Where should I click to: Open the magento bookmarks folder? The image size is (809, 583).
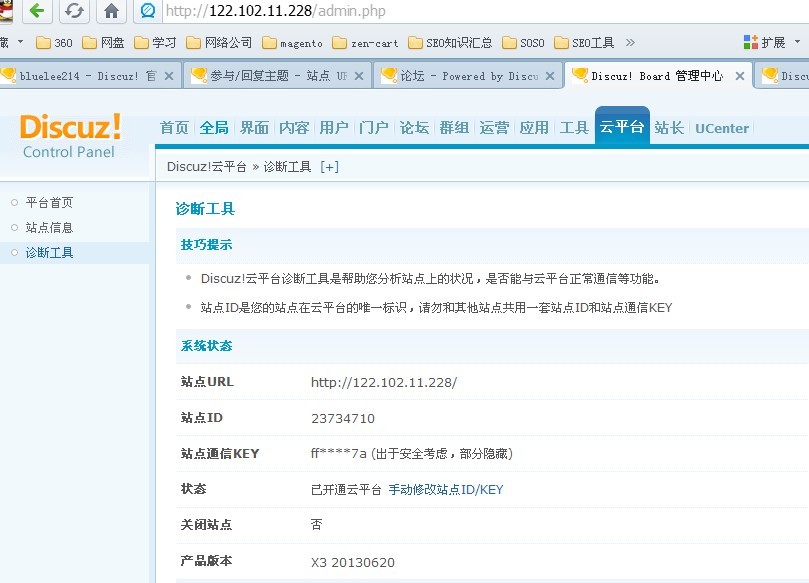point(292,43)
